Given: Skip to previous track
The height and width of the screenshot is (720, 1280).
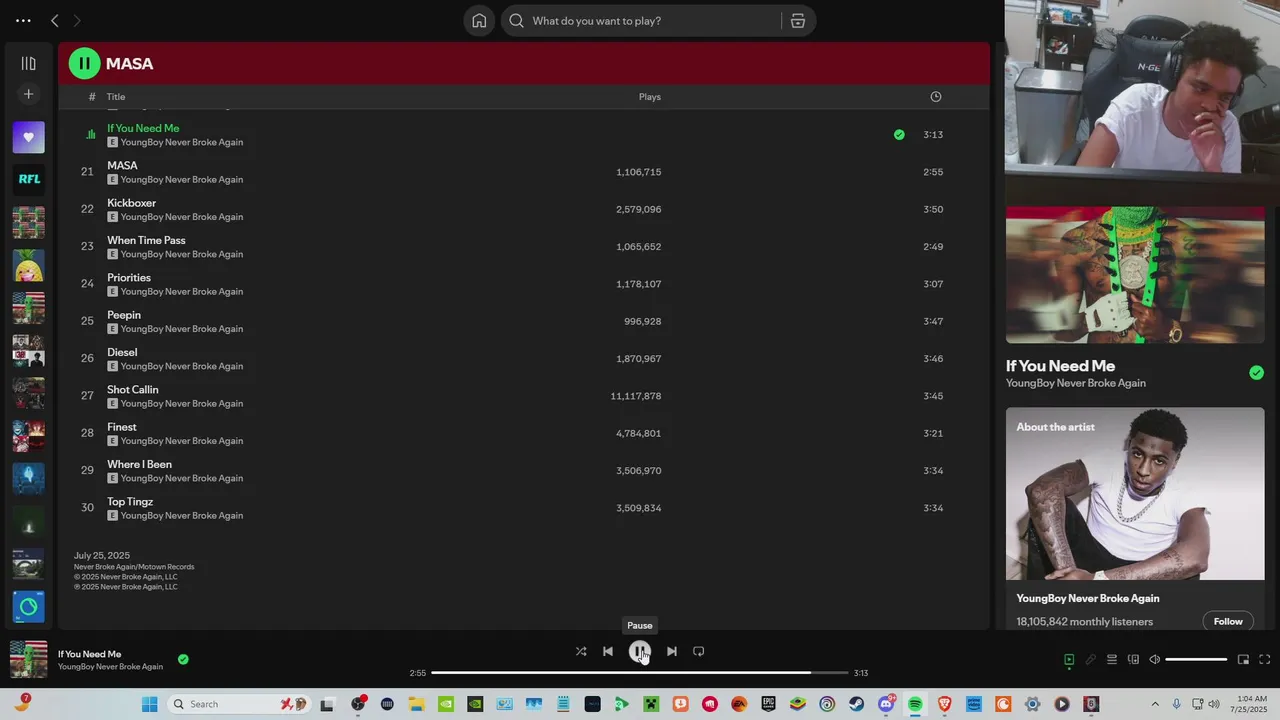Looking at the screenshot, I should point(608,651).
